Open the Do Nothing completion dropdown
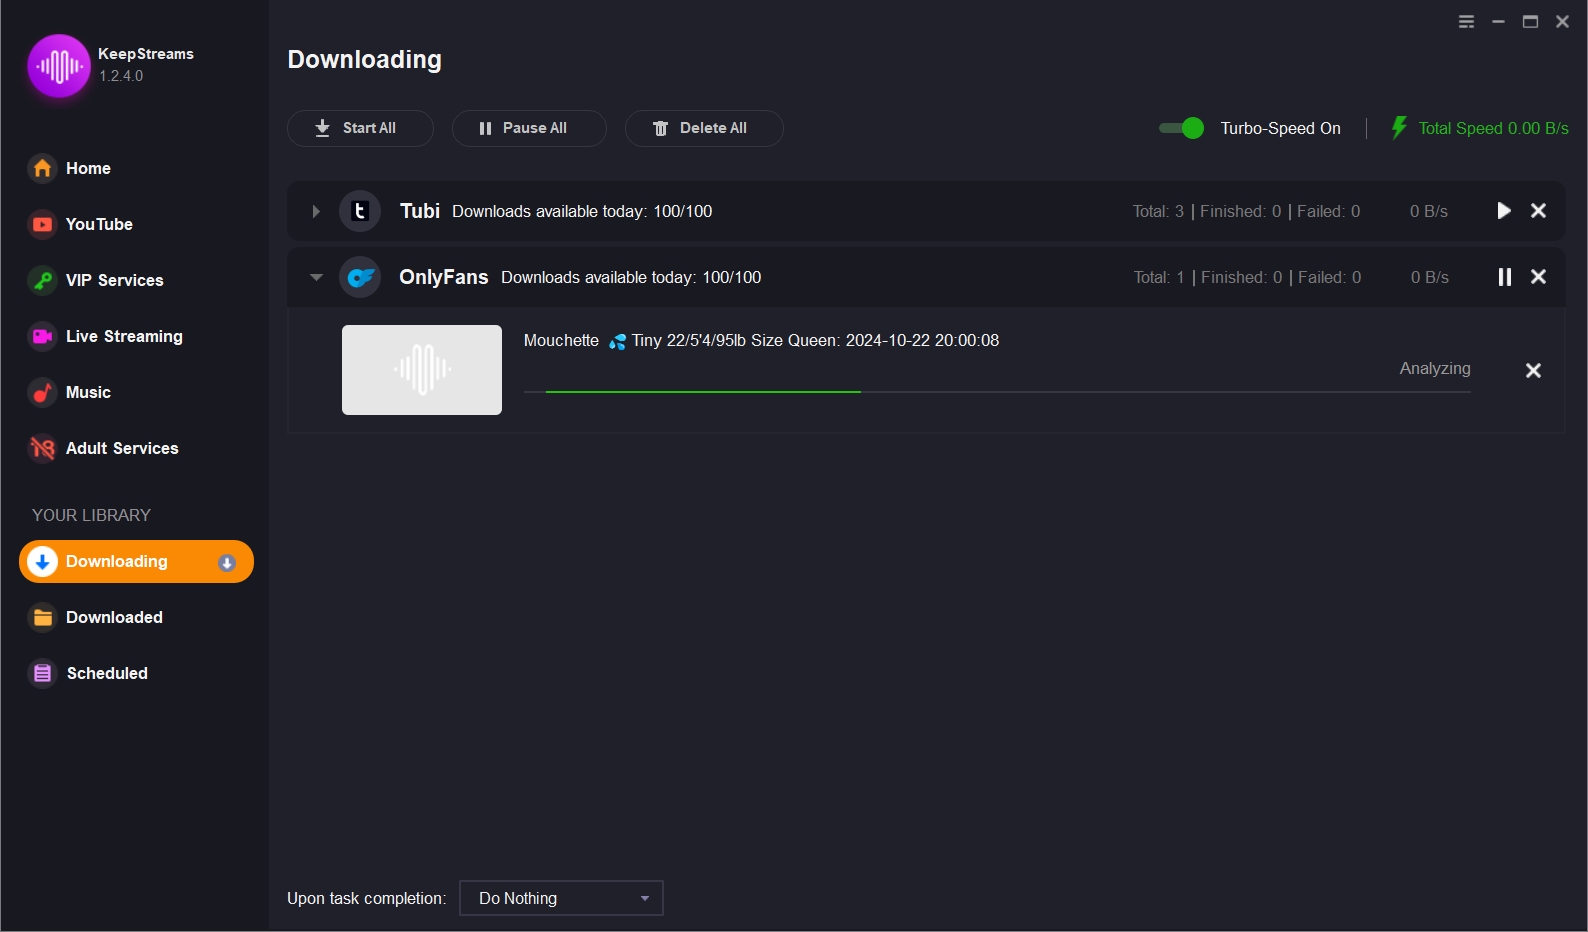Screen dimensions: 1588x932 pos(561,898)
